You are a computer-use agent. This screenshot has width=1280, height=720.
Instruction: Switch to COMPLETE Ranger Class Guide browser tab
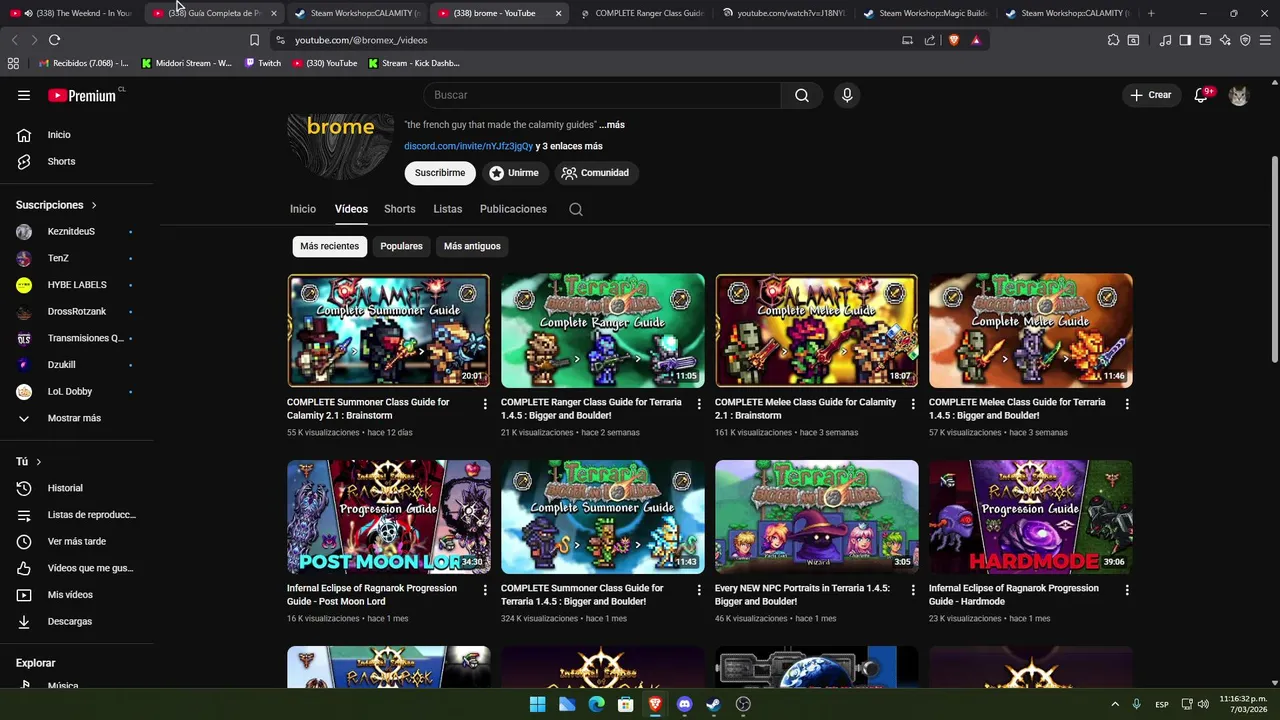pyautogui.click(x=642, y=13)
